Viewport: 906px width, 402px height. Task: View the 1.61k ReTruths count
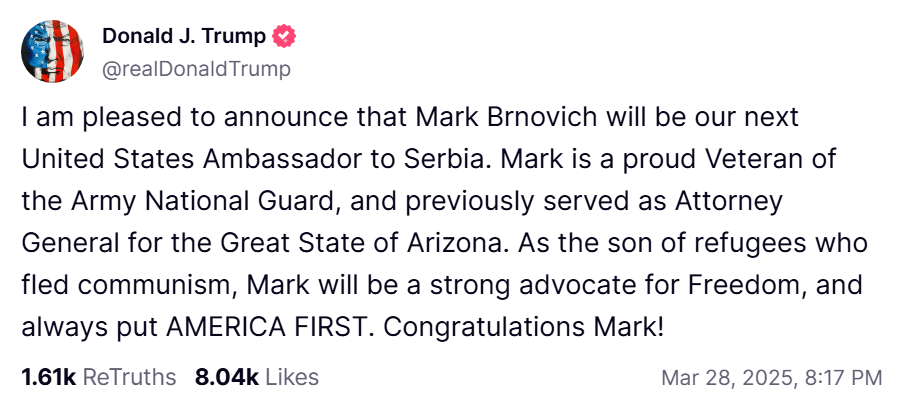(48, 377)
